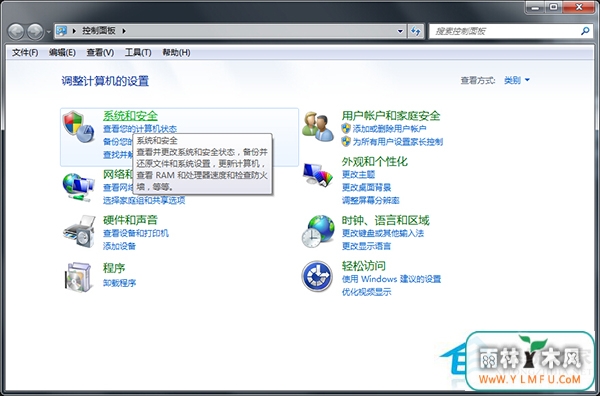Screen dimensions: 600x396
Task: Close the Control Panel window
Action: pyautogui.click(x=579, y=7)
